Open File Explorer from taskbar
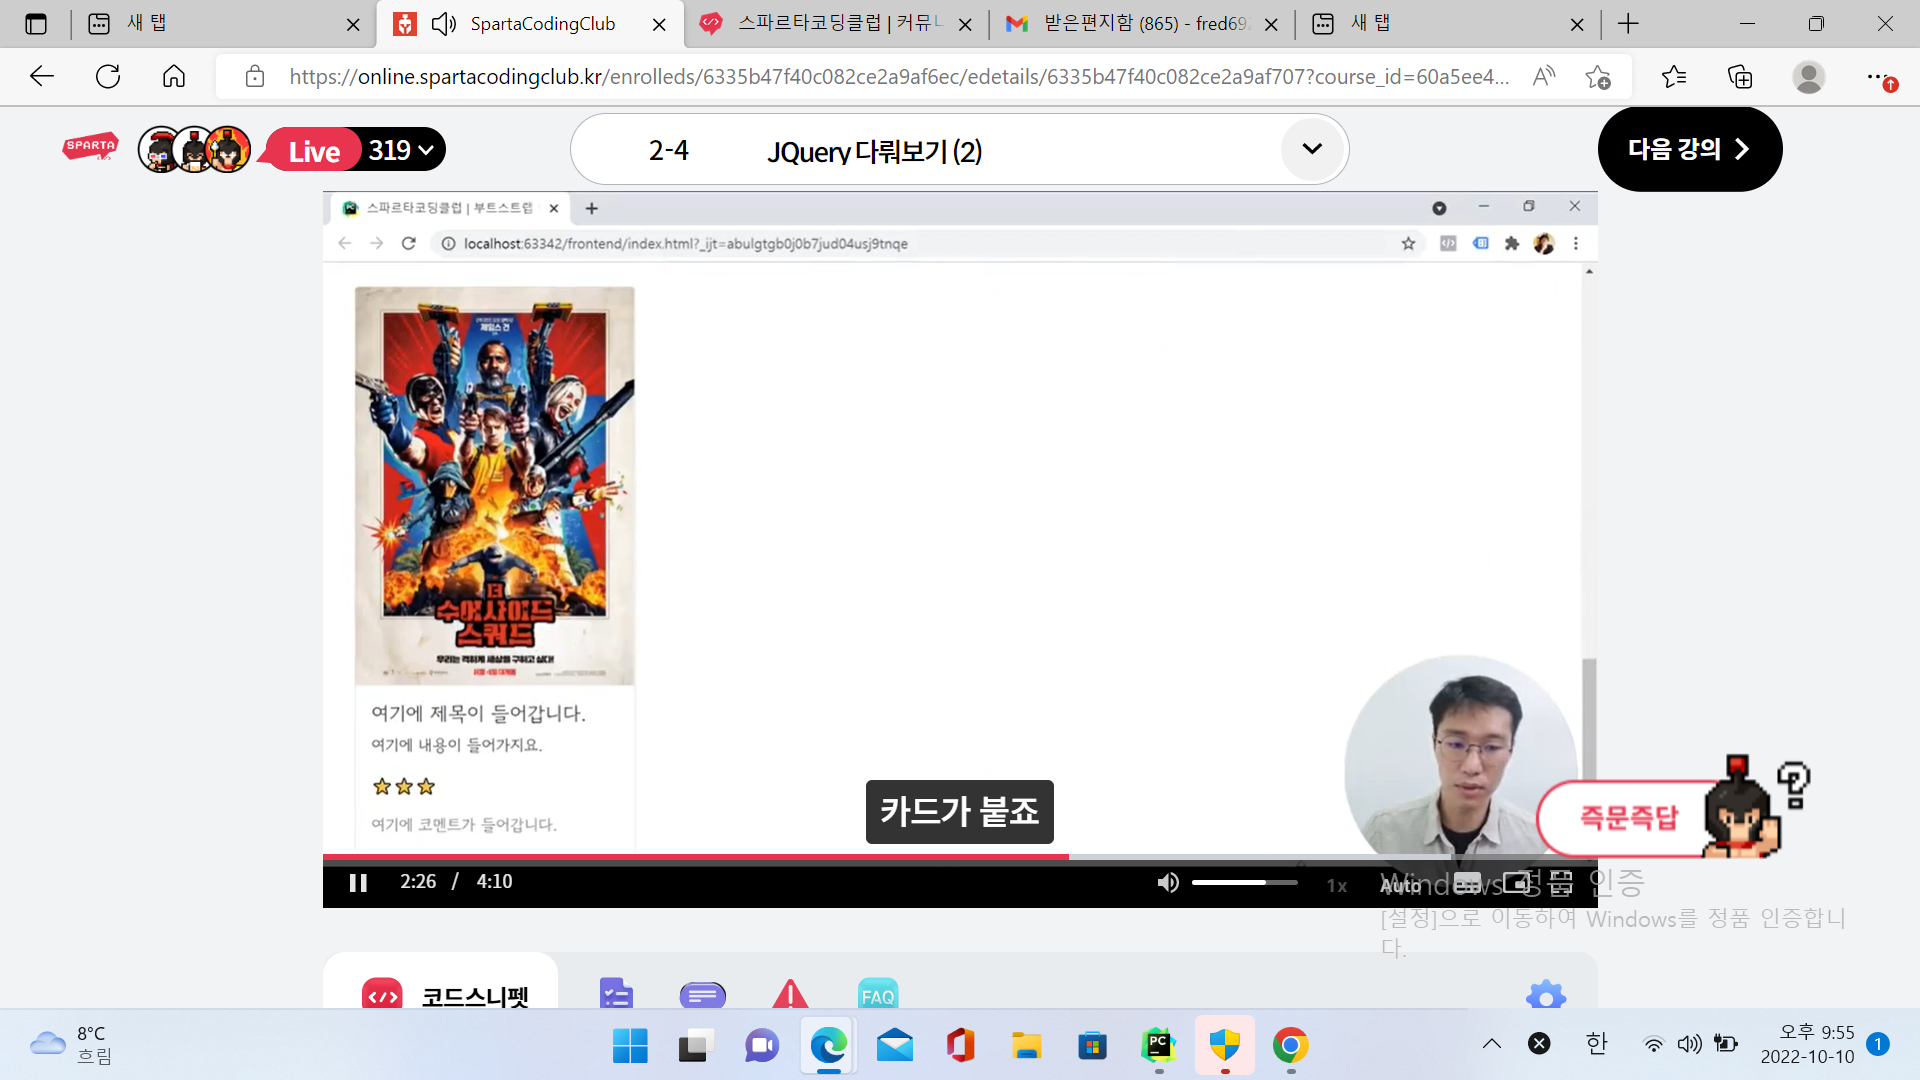This screenshot has width=1920, height=1080. (x=1026, y=1046)
